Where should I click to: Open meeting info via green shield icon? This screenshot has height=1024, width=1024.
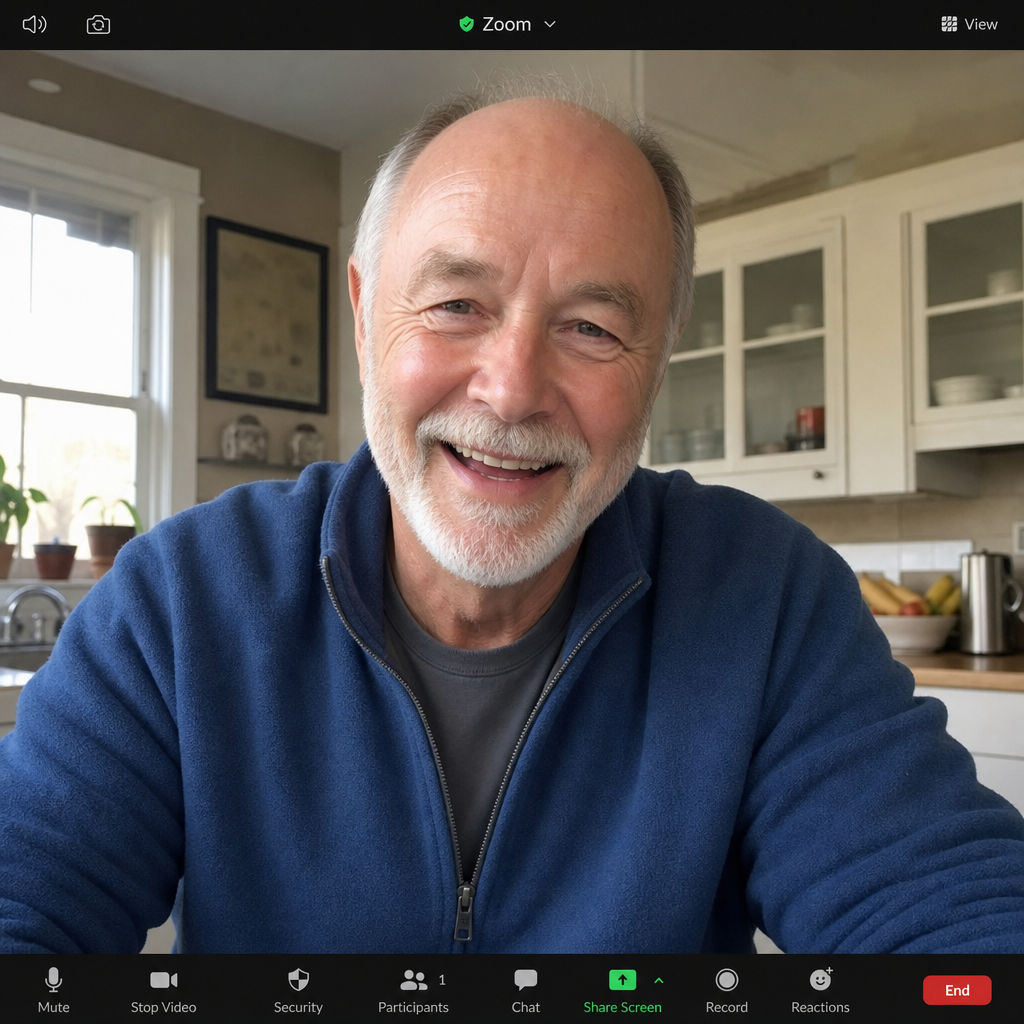coord(466,25)
